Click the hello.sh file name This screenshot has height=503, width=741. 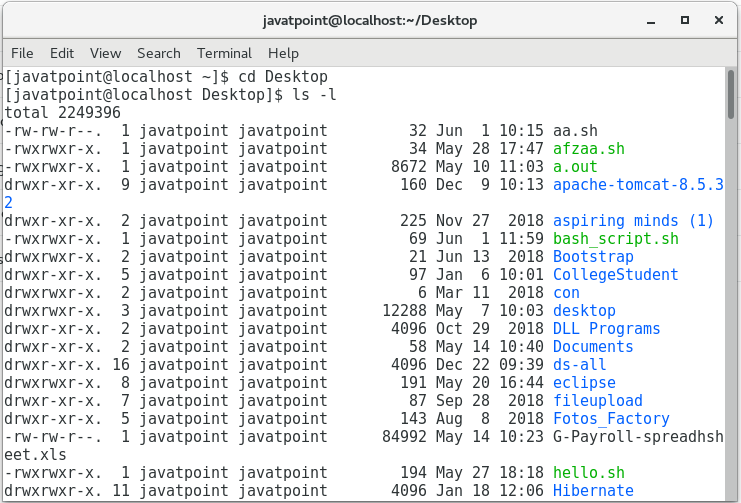[588, 473]
